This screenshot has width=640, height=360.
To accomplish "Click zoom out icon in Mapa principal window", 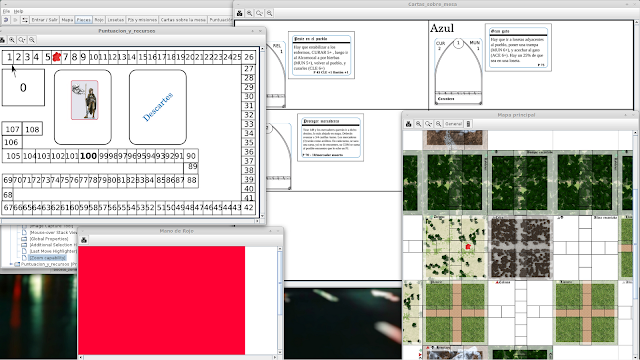I will click(438, 124).
